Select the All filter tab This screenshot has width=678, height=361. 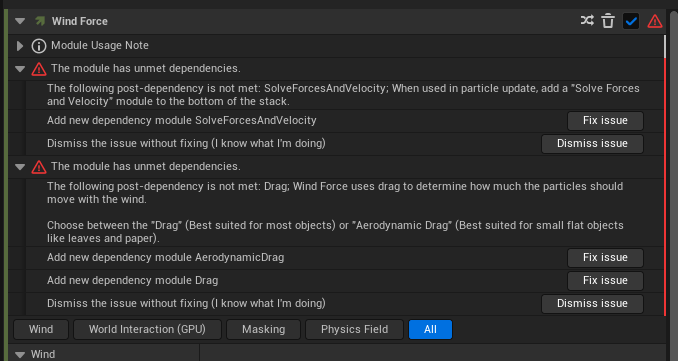[x=430, y=329]
